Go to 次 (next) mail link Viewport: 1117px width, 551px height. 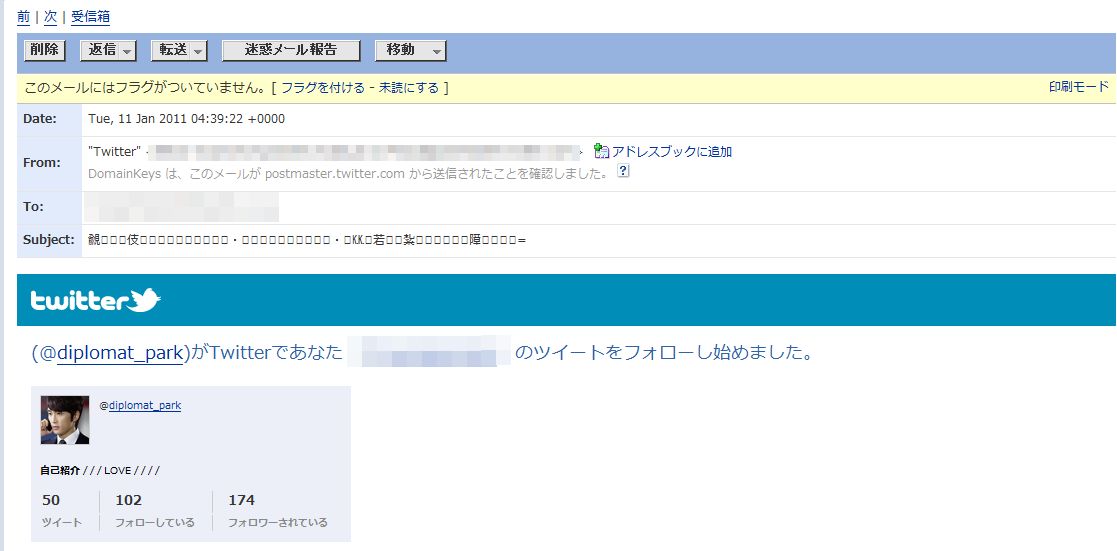coord(51,16)
